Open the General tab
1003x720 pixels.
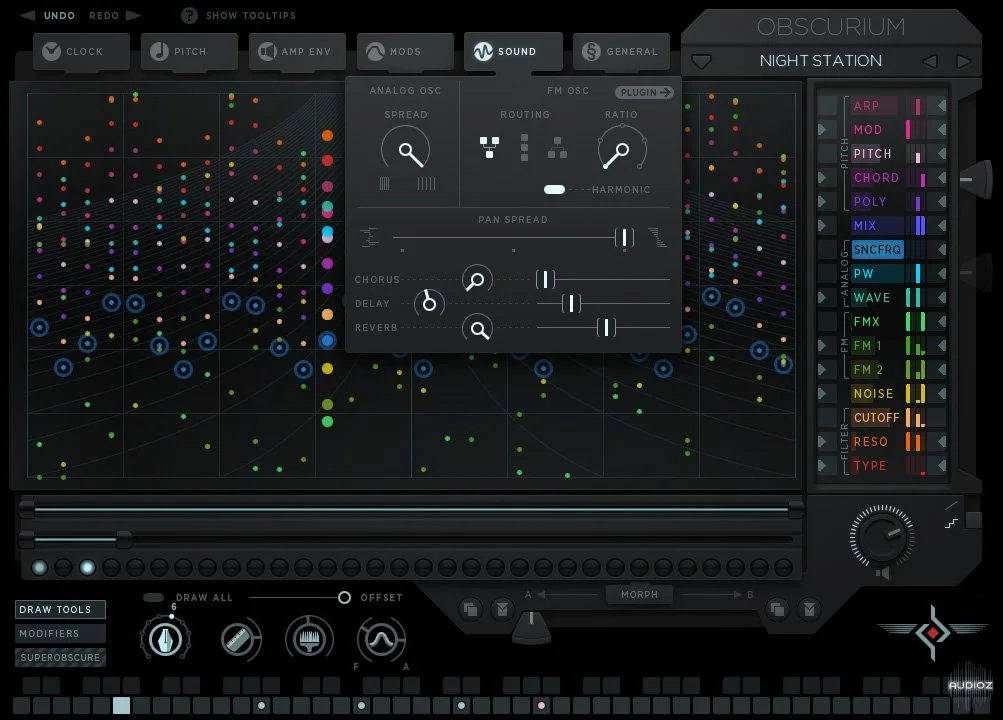tap(621, 51)
